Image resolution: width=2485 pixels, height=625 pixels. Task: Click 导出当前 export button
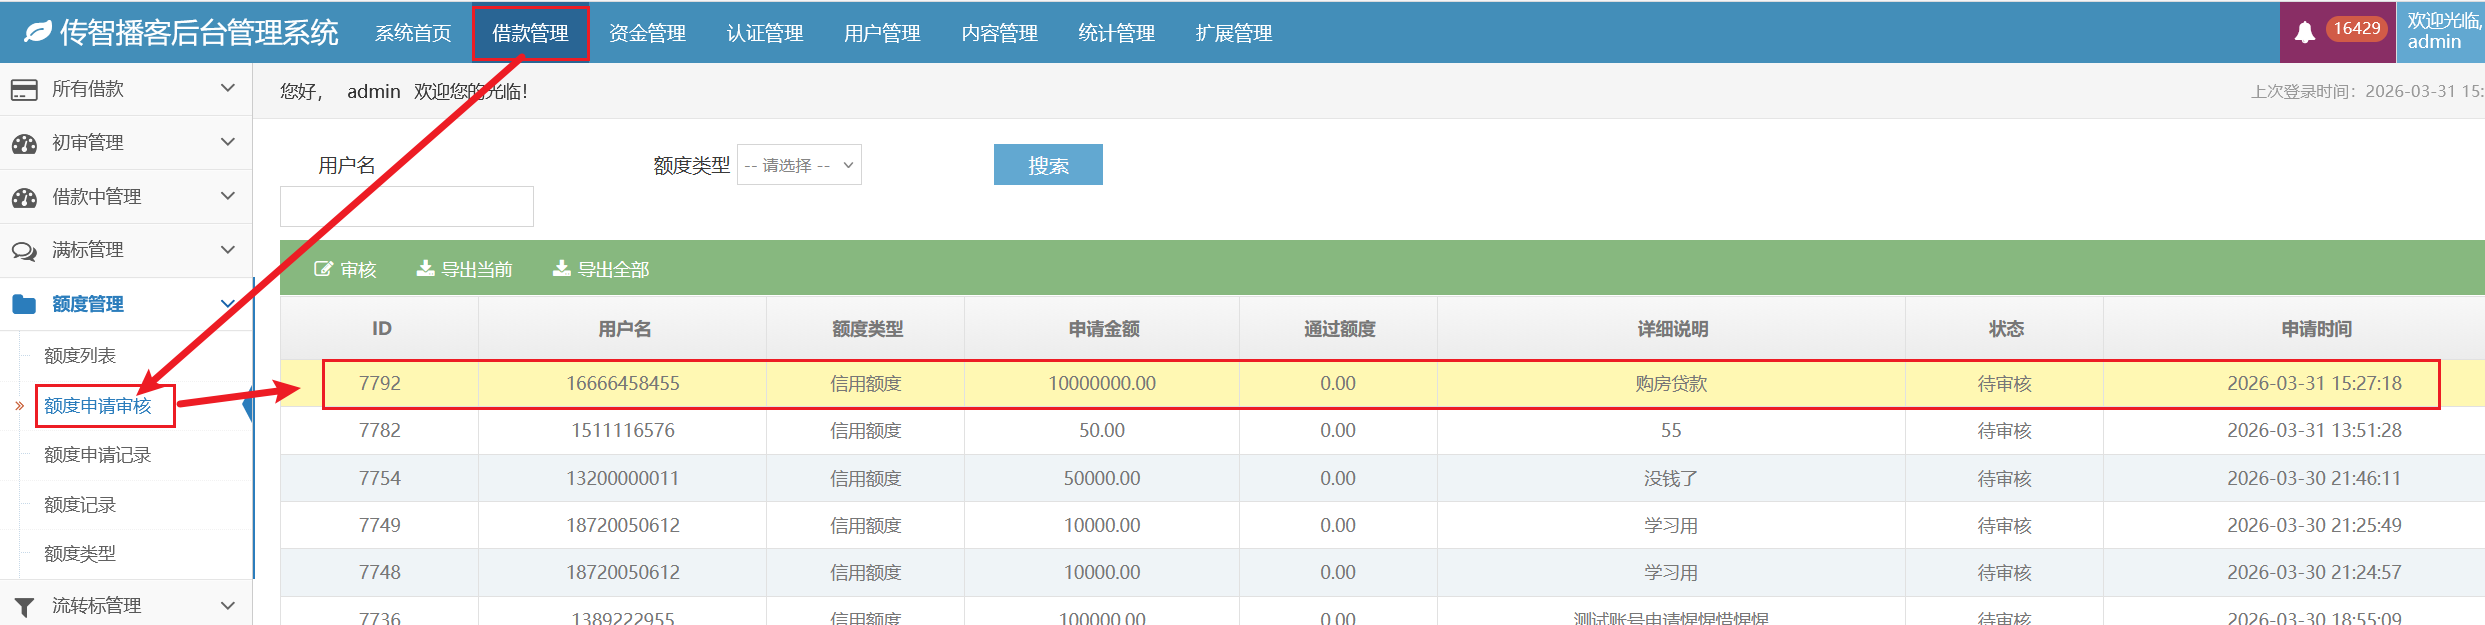click(465, 269)
